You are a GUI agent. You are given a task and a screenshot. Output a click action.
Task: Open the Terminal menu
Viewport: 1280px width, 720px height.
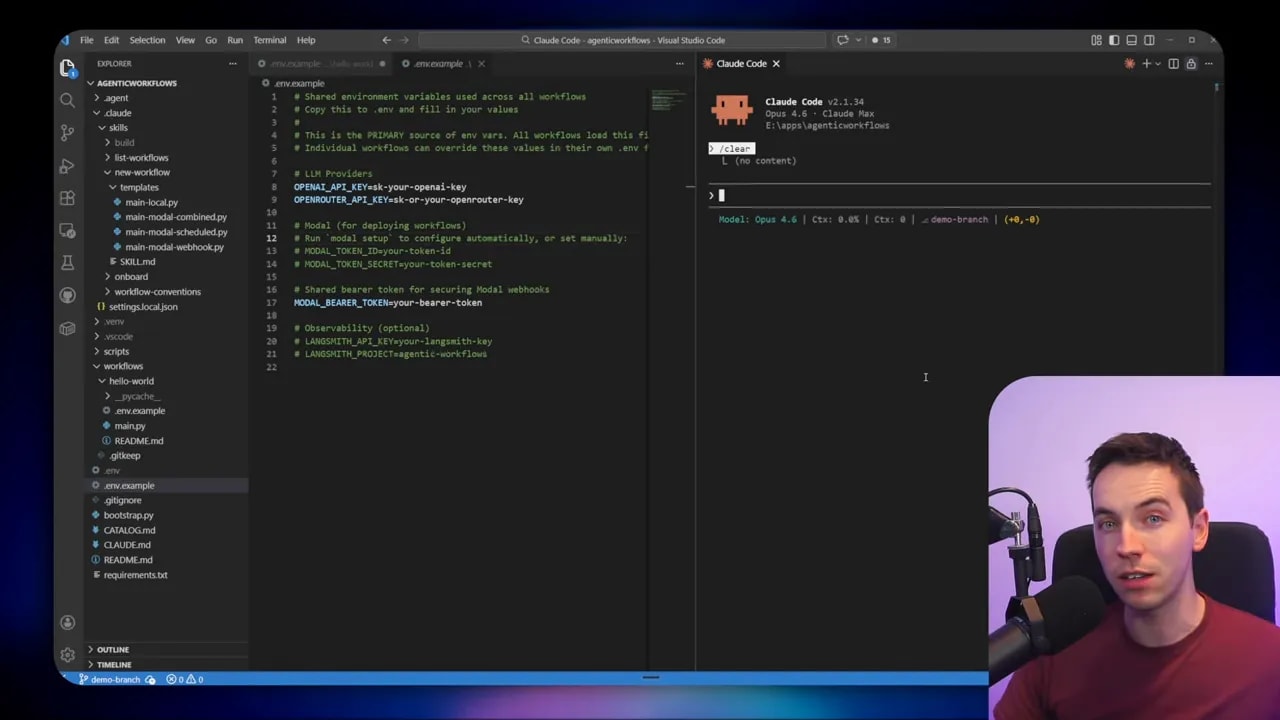(269, 40)
